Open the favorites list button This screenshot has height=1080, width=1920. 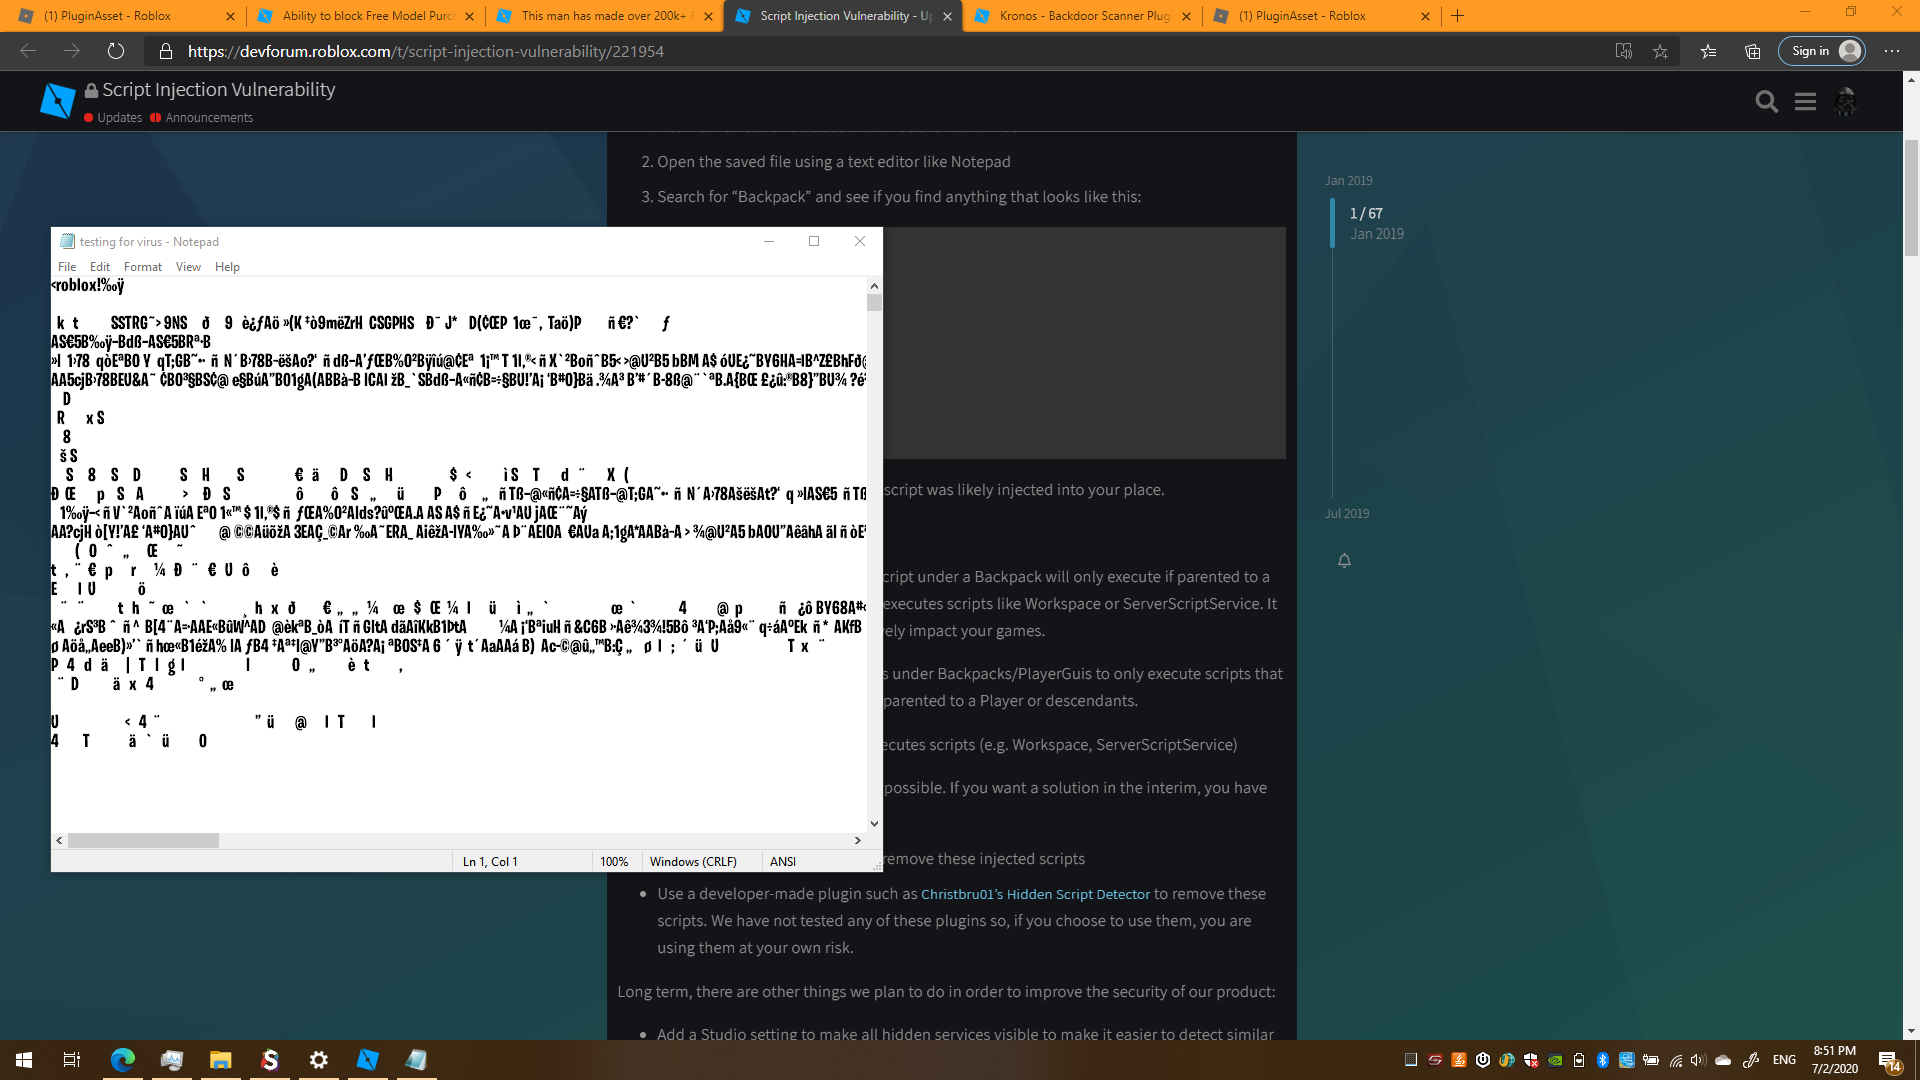1708,51
